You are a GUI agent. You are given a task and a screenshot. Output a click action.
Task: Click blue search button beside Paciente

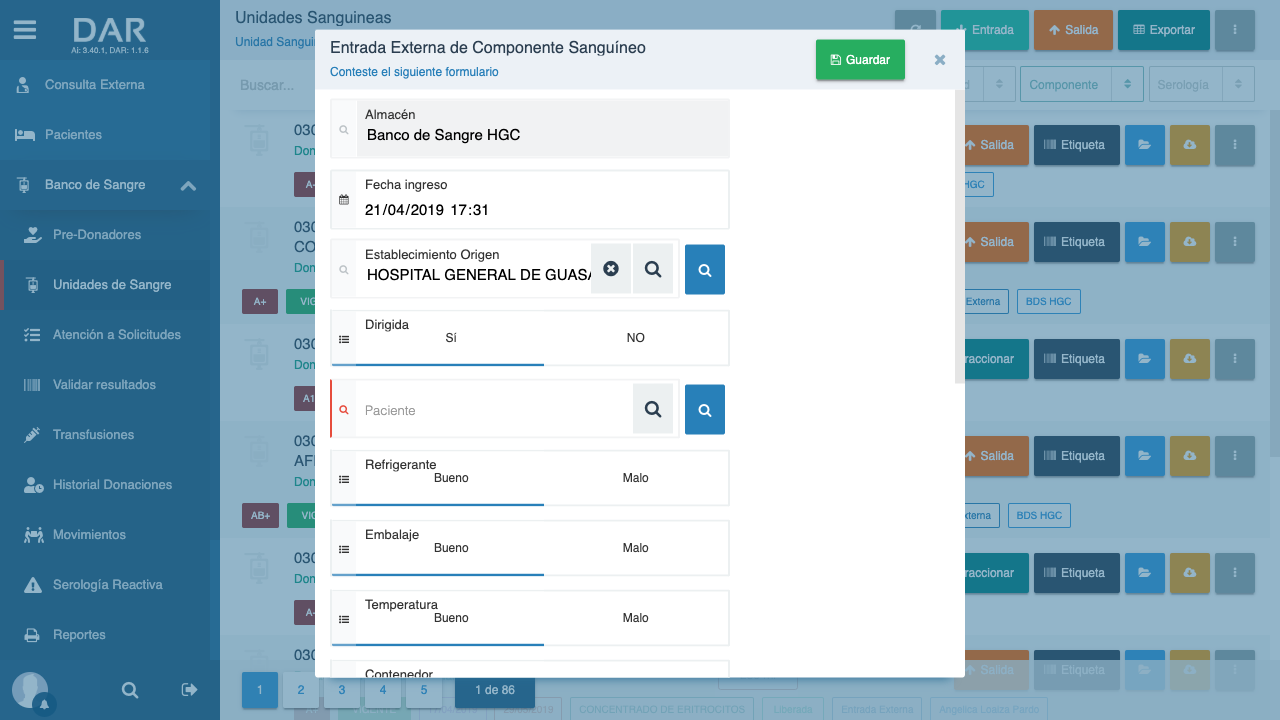(x=705, y=410)
